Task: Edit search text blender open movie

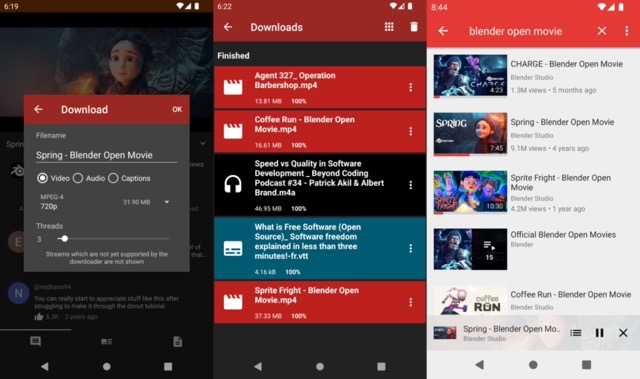Action: [516, 31]
